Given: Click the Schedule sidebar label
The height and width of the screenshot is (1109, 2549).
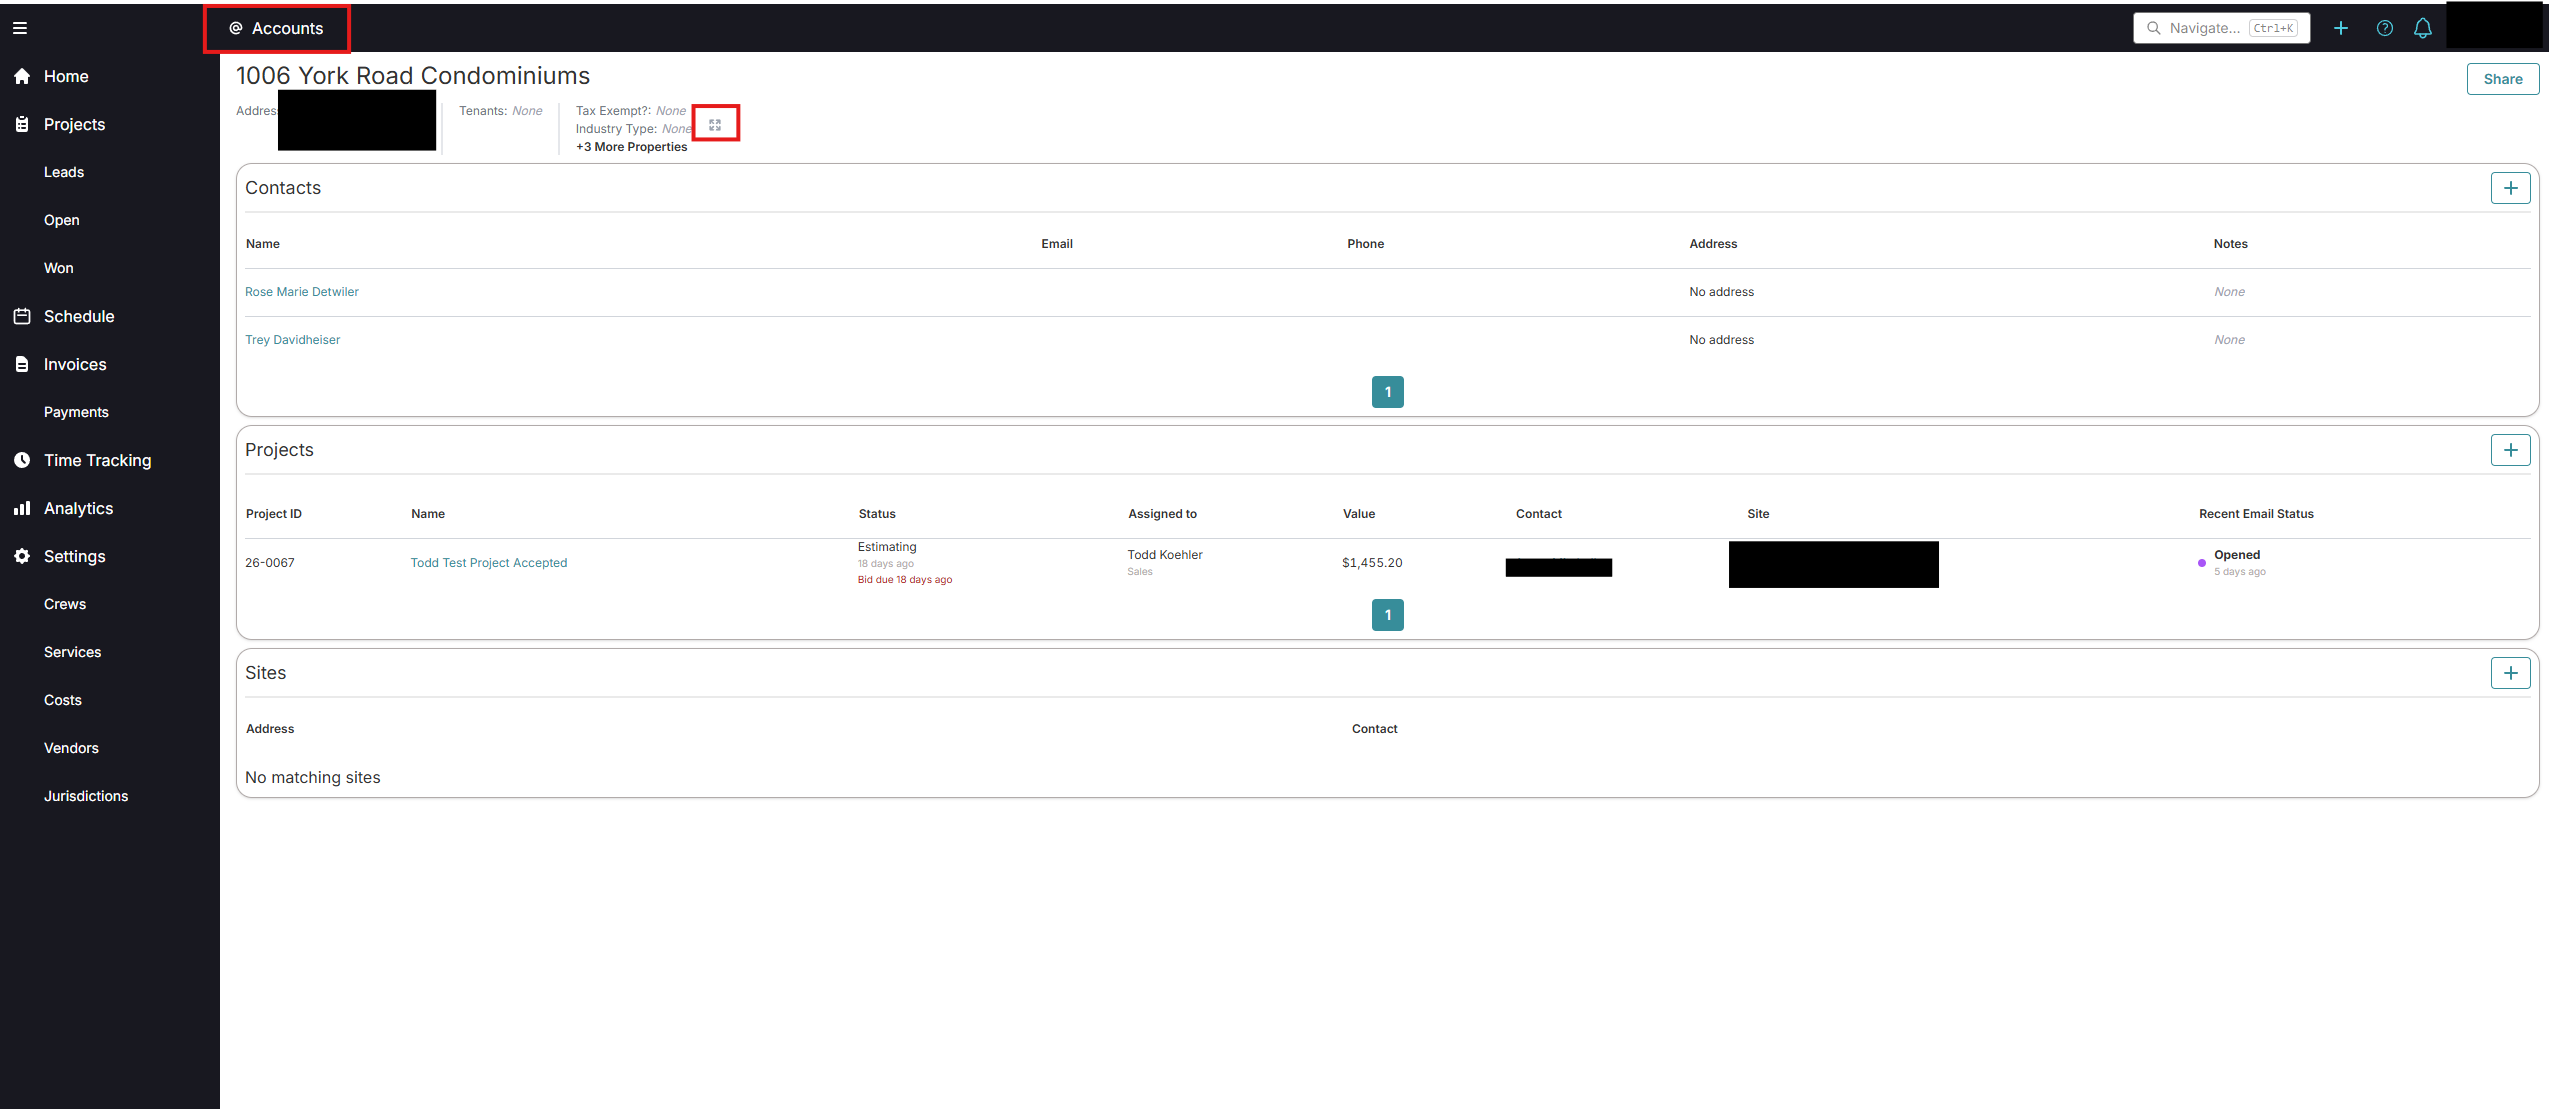Looking at the screenshot, I should (x=79, y=316).
